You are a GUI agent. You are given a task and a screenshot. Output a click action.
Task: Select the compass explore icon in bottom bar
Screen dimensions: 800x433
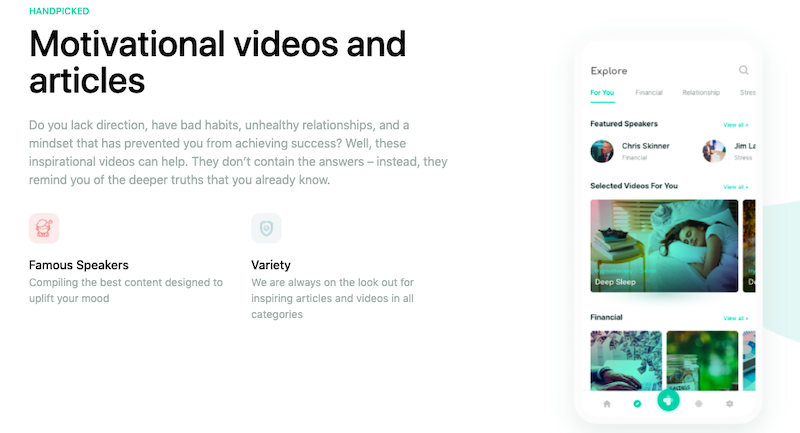637,403
